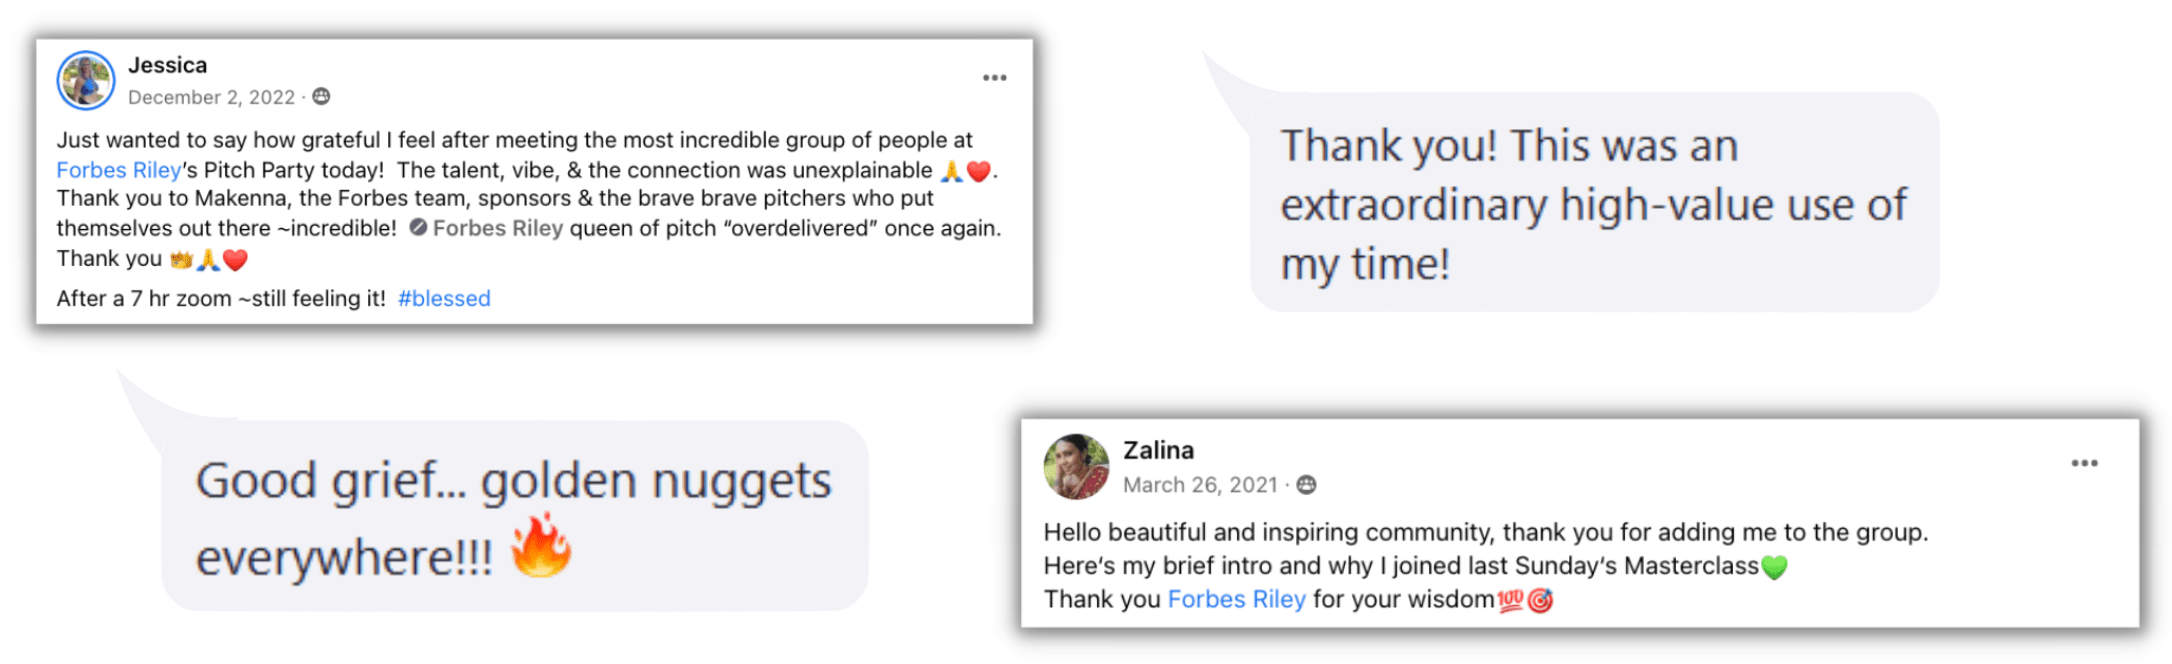Click Zalina's profile picture
The image size is (2172, 664).
pos(1076,466)
